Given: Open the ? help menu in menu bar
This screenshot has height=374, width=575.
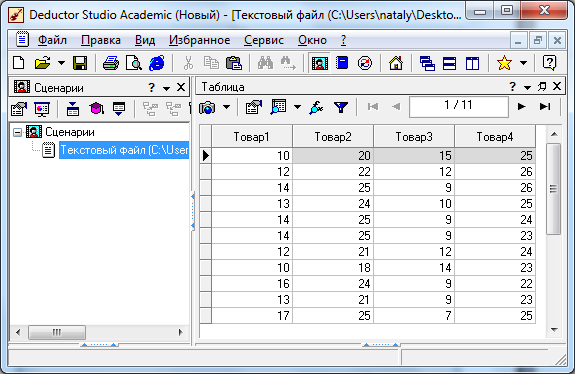Looking at the screenshot, I should coord(343,40).
